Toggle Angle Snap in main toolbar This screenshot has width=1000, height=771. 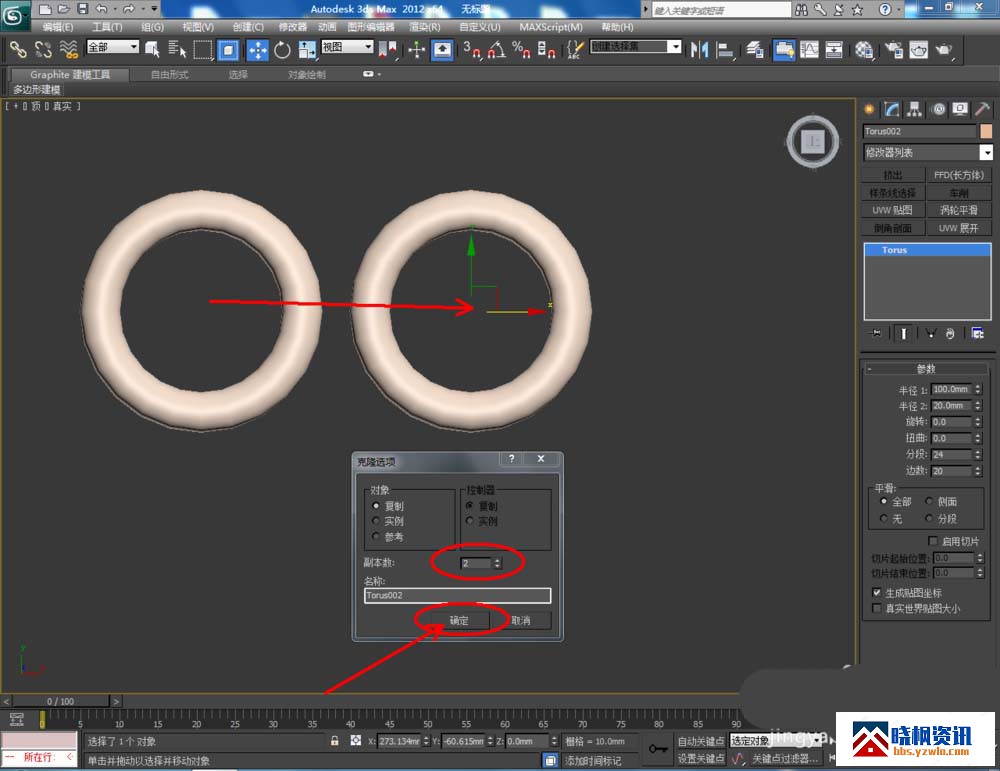[497, 49]
